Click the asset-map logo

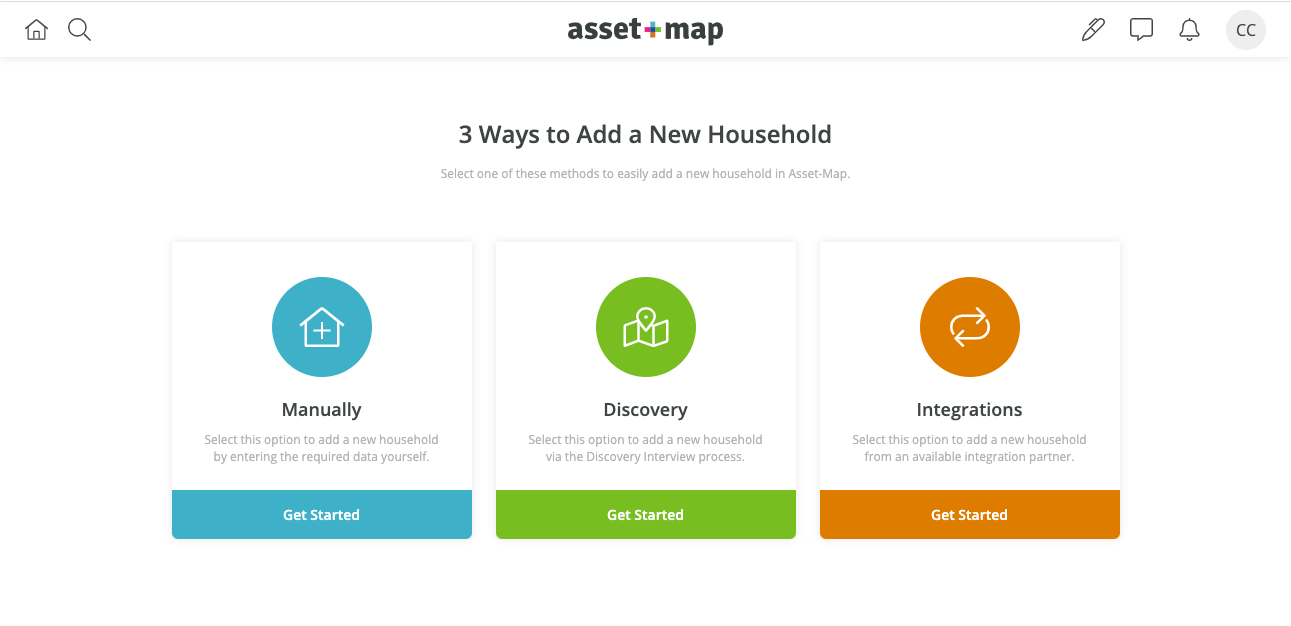pyautogui.click(x=645, y=29)
